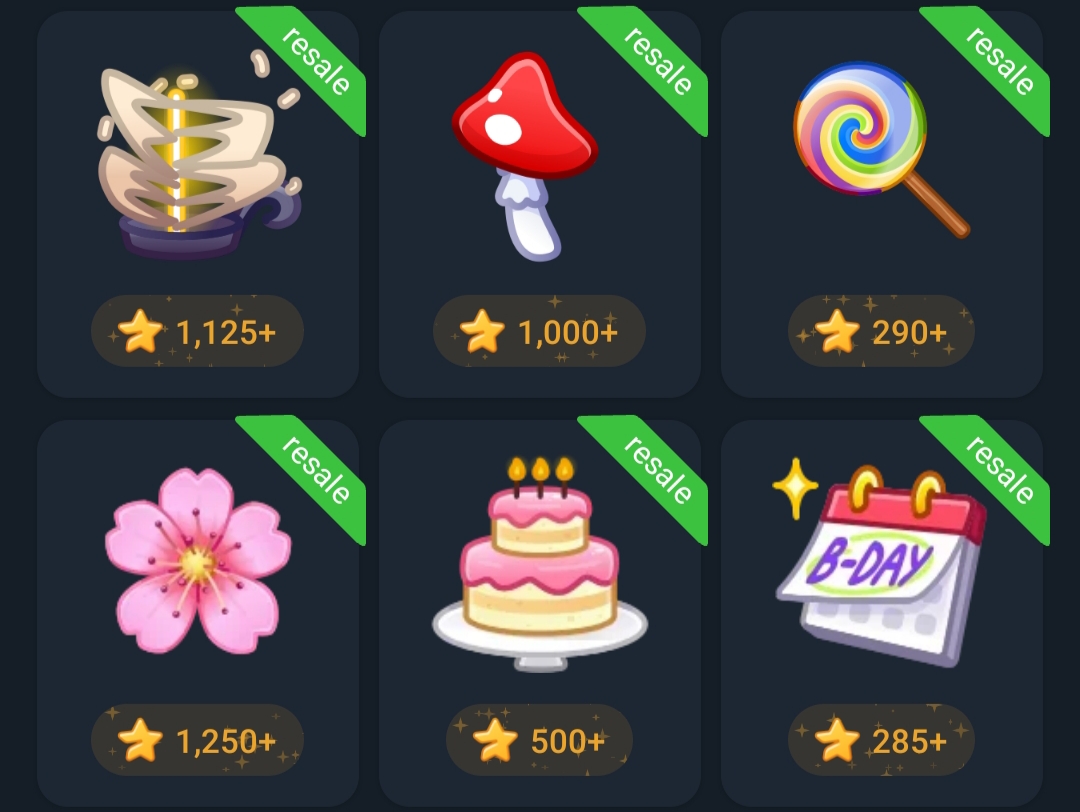Open the pink cherry blossom gift
This screenshot has width=1080, height=812.
198,561
